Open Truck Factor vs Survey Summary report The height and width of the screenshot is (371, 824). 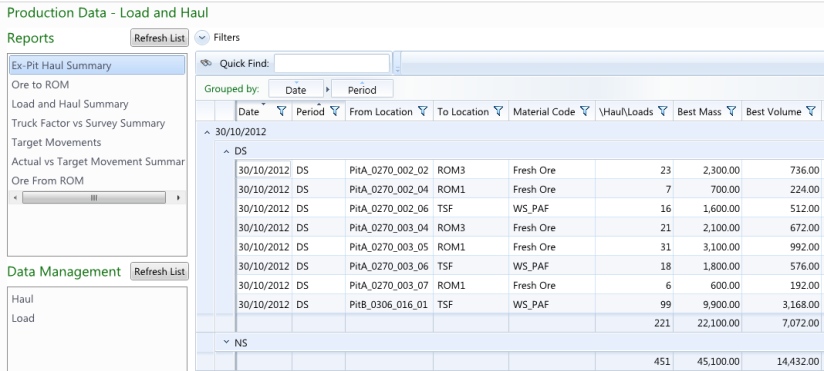click(88, 123)
